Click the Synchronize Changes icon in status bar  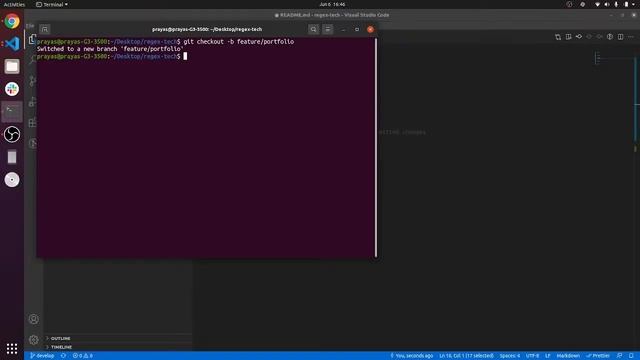[x=63, y=356]
